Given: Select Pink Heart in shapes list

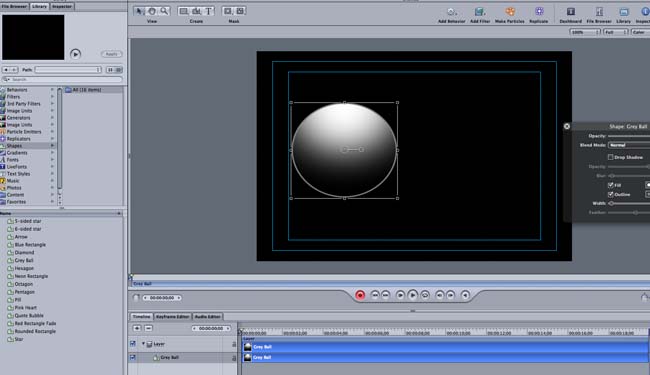Looking at the screenshot, I should click(x=26, y=307).
